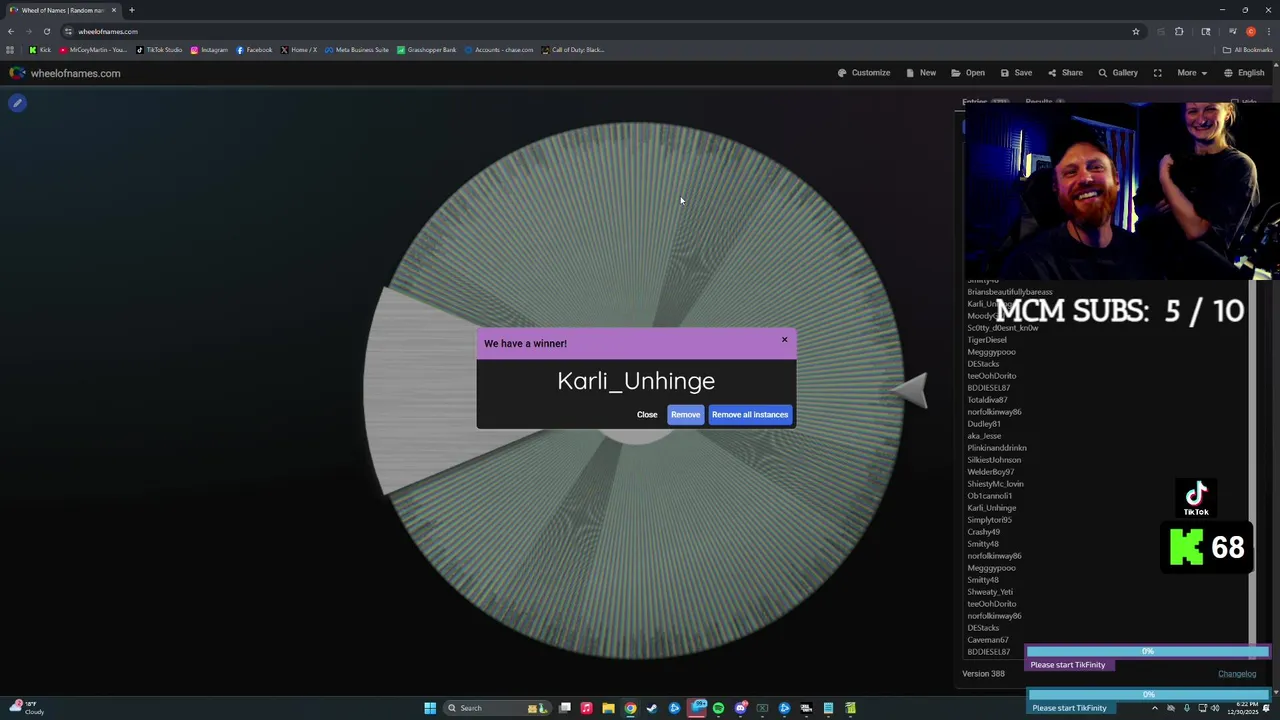Select Crashy49 in entries list

point(984,532)
